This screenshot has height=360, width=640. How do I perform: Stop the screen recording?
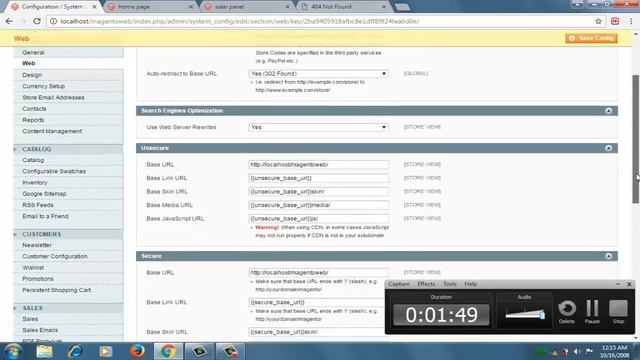[x=618, y=312]
